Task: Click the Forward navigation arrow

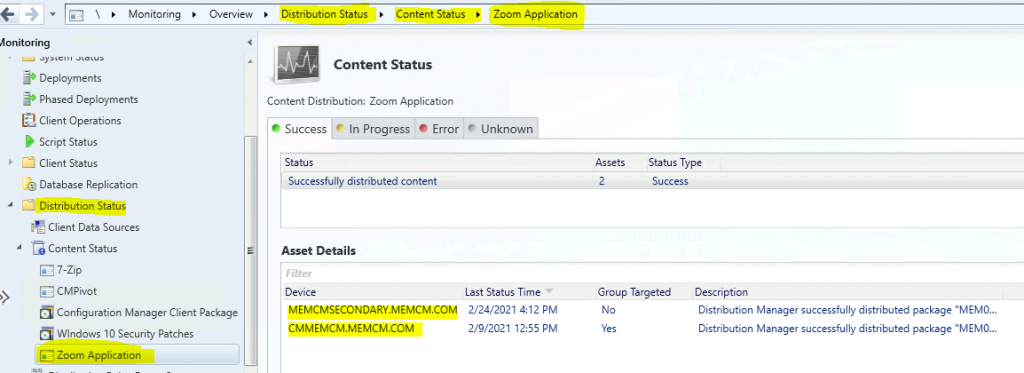Action: 31,14
